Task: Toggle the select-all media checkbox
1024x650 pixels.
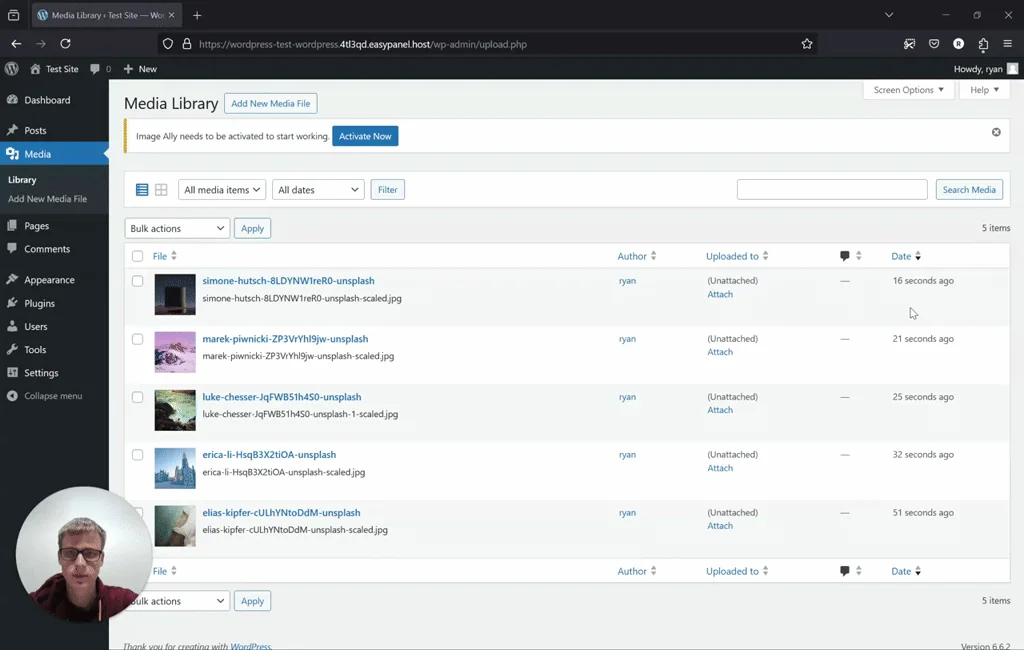Action: click(x=137, y=256)
